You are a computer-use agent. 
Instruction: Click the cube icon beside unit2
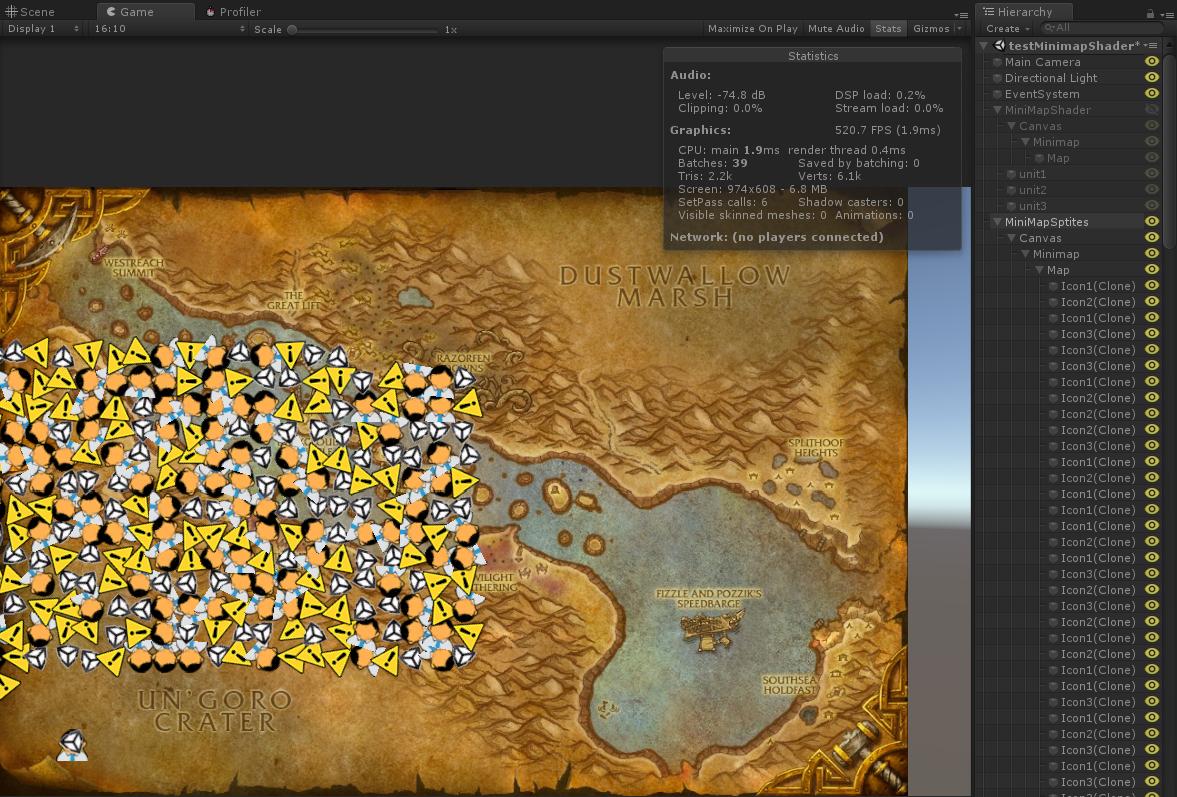click(x=1011, y=190)
